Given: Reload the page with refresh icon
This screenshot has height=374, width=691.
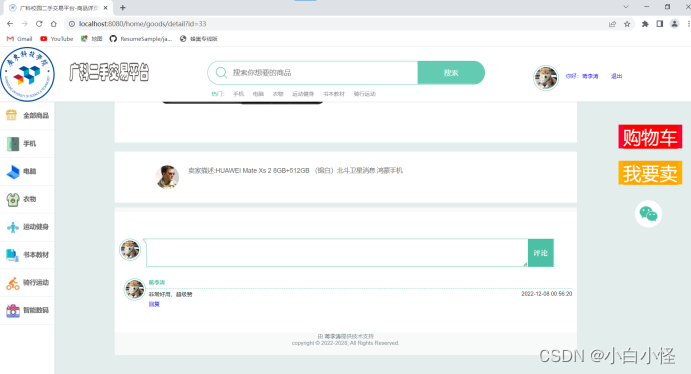Looking at the screenshot, I should coord(39,24).
